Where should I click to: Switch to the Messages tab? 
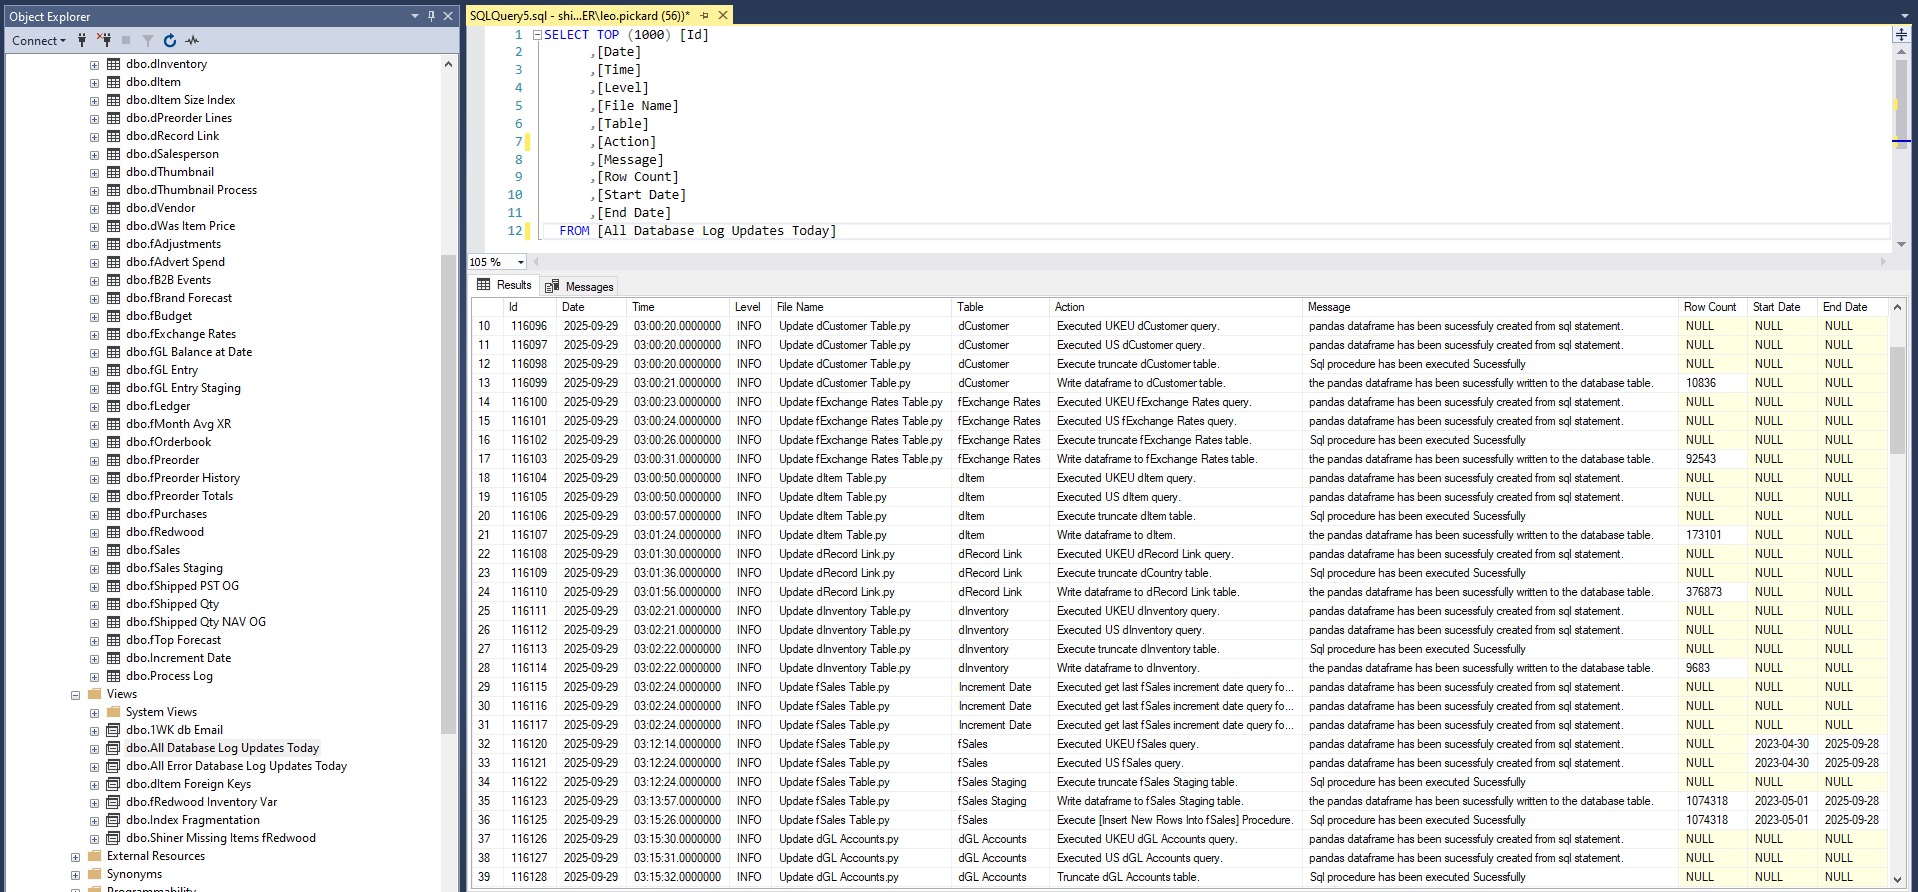580,286
